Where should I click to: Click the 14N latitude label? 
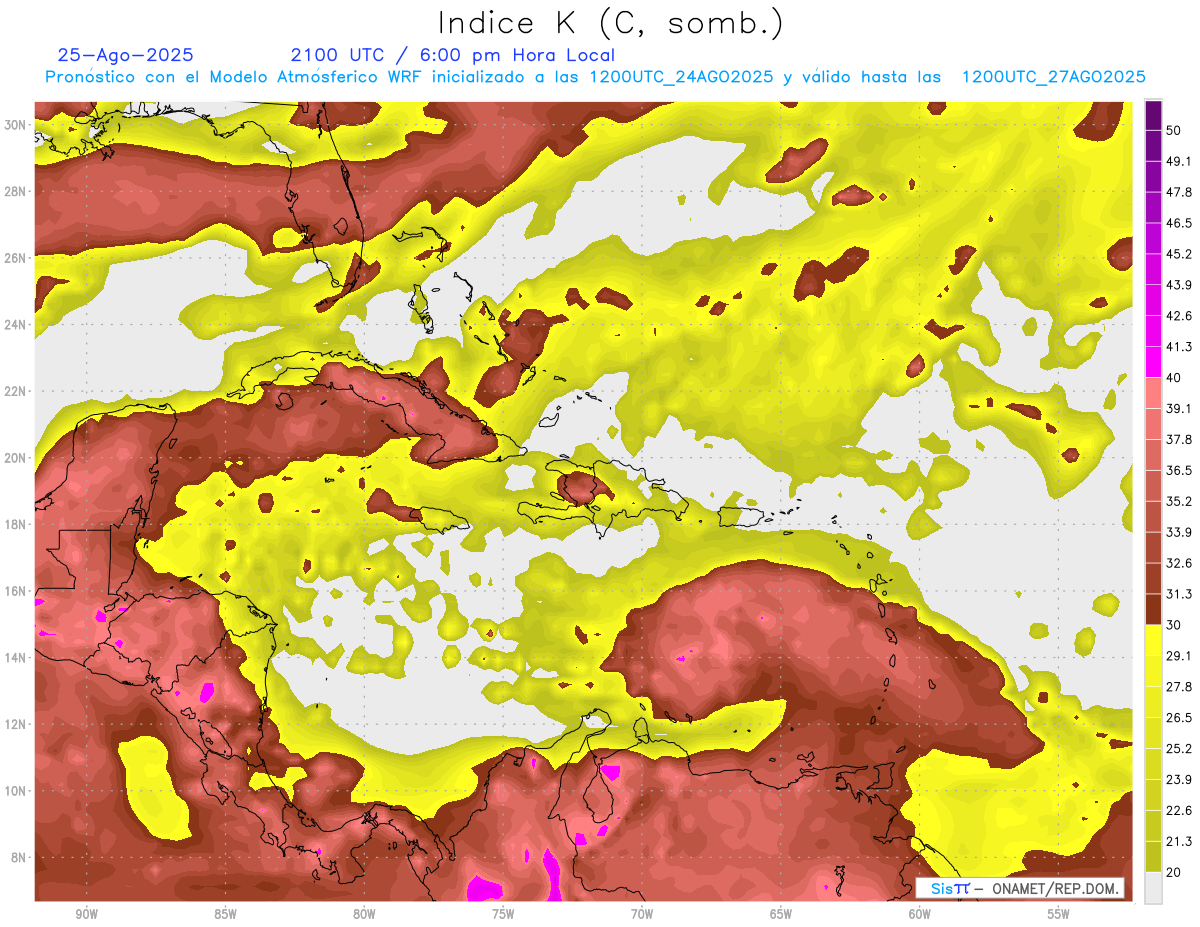click(x=16, y=657)
